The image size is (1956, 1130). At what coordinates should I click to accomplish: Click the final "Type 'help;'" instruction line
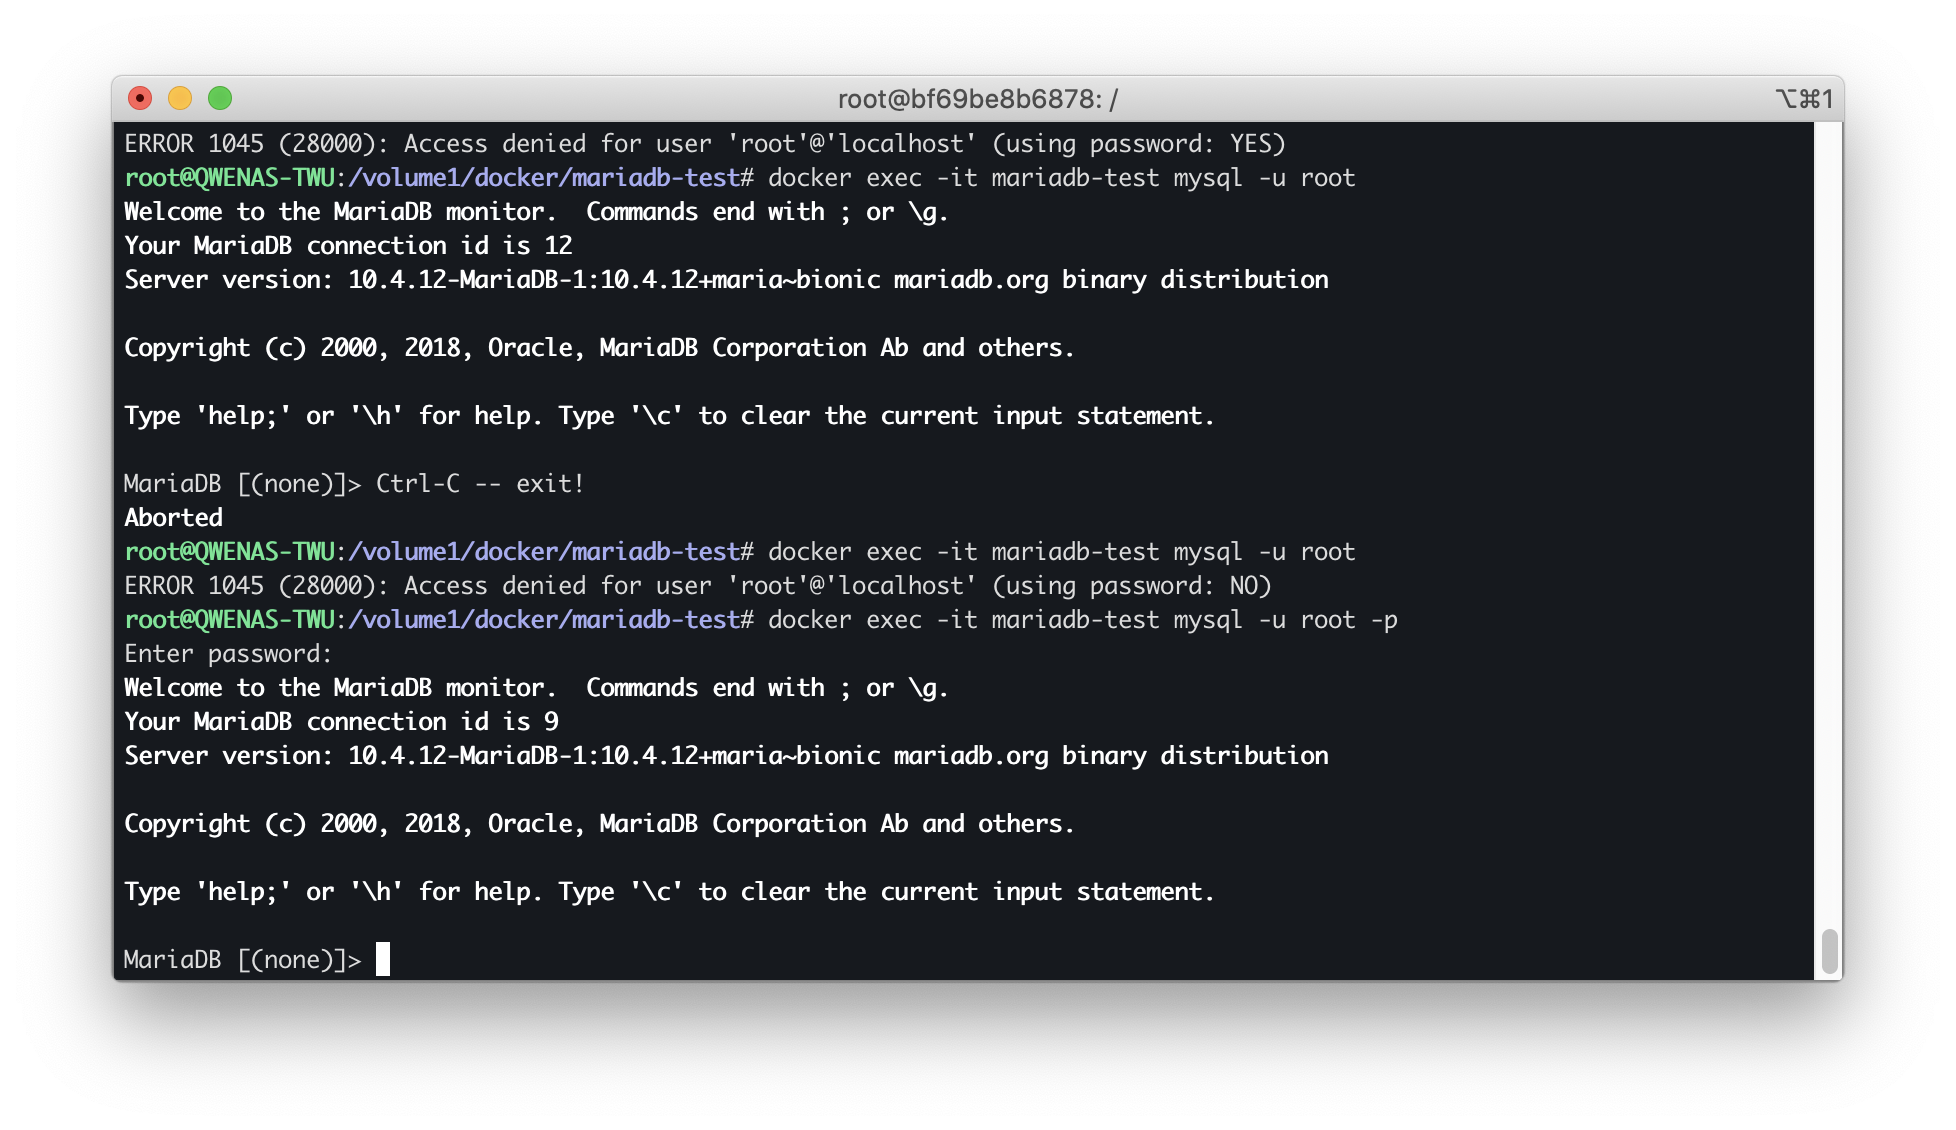pos(668,892)
